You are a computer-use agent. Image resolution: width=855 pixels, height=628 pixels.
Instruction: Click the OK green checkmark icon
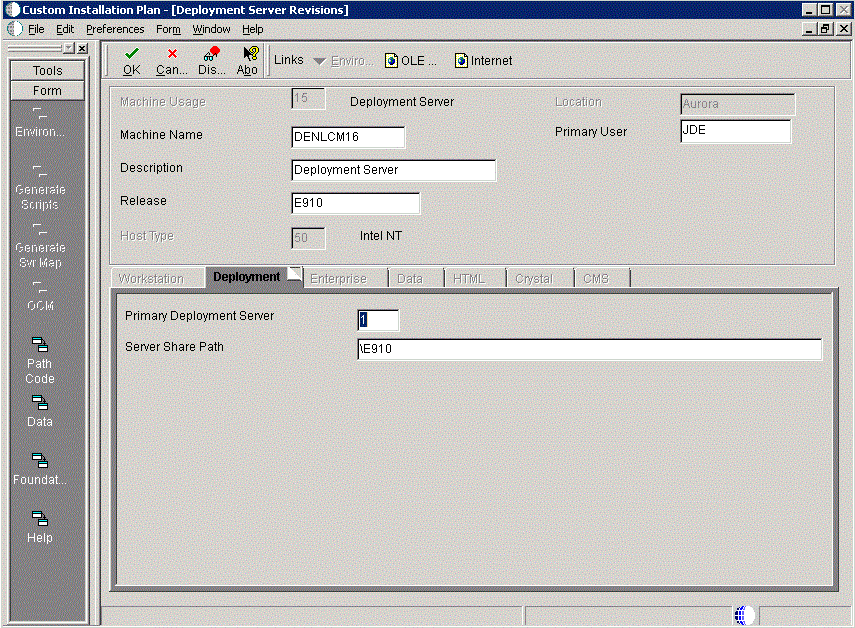click(131, 53)
